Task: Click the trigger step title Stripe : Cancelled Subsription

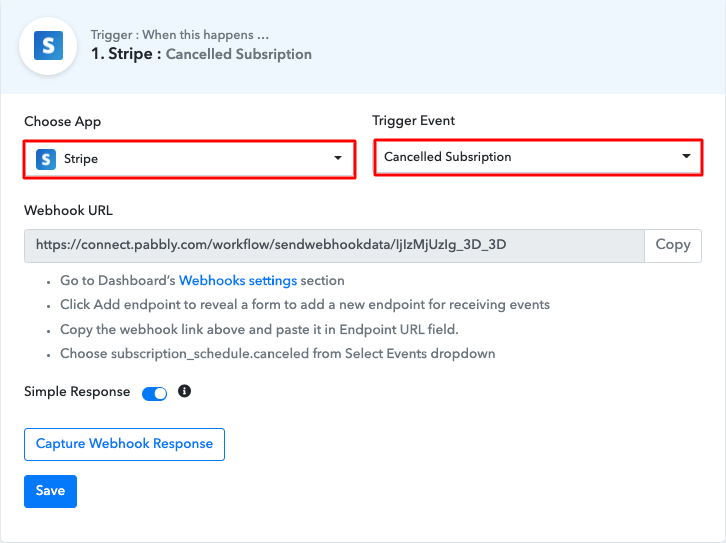Action: click(x=201, y=54)
